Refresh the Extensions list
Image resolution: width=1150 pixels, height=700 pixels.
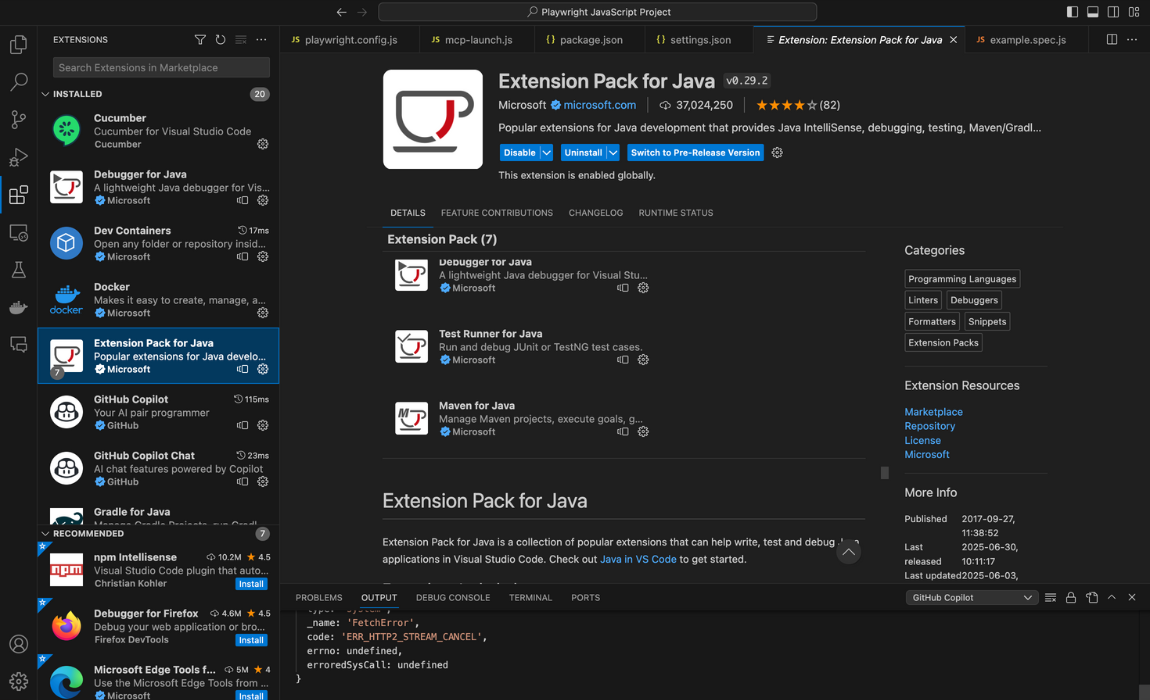point(220,39)
